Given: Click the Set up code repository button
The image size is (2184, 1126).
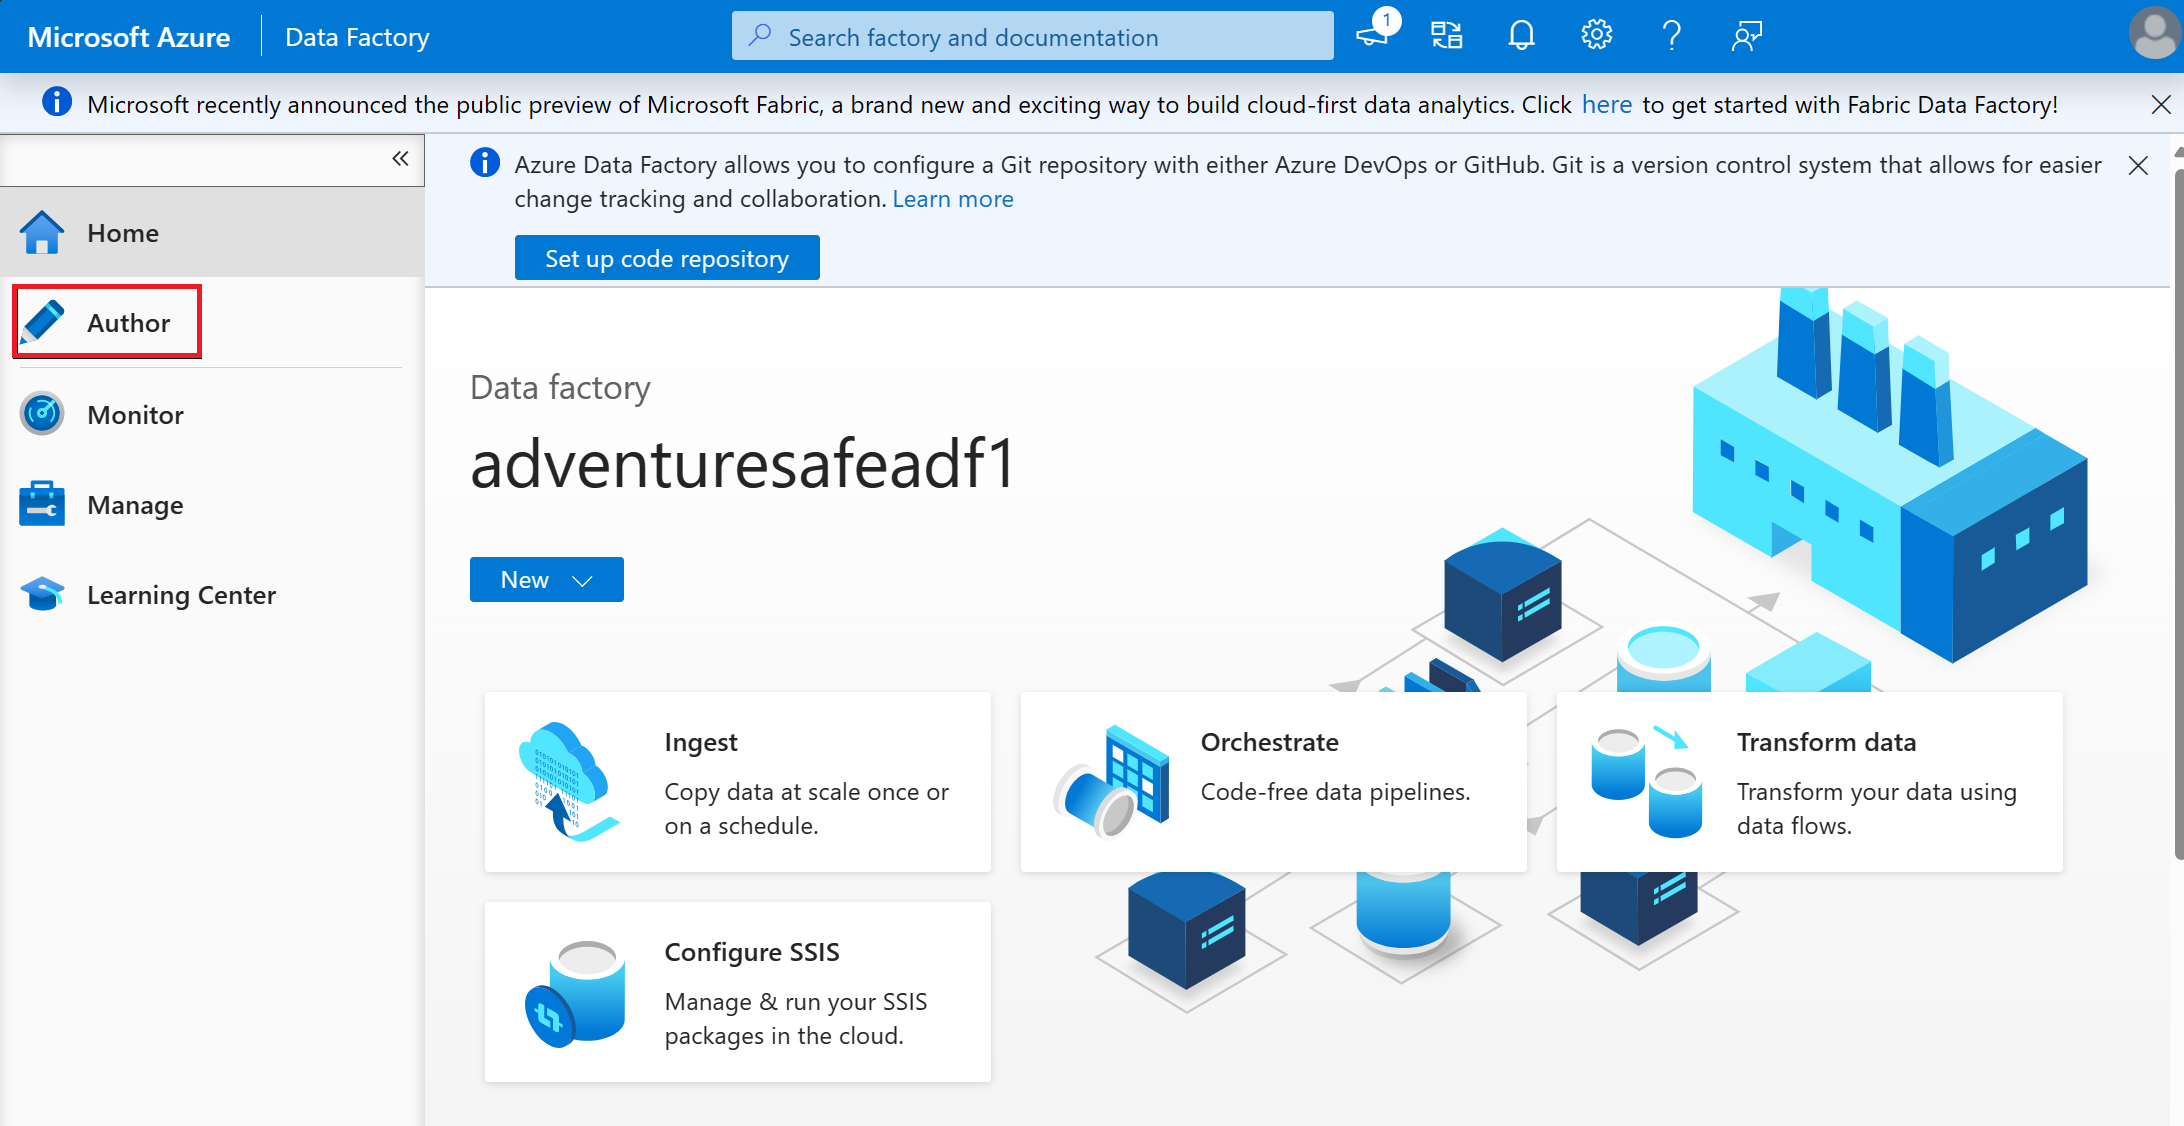Looking at the screenshot, I should [668, 259].
